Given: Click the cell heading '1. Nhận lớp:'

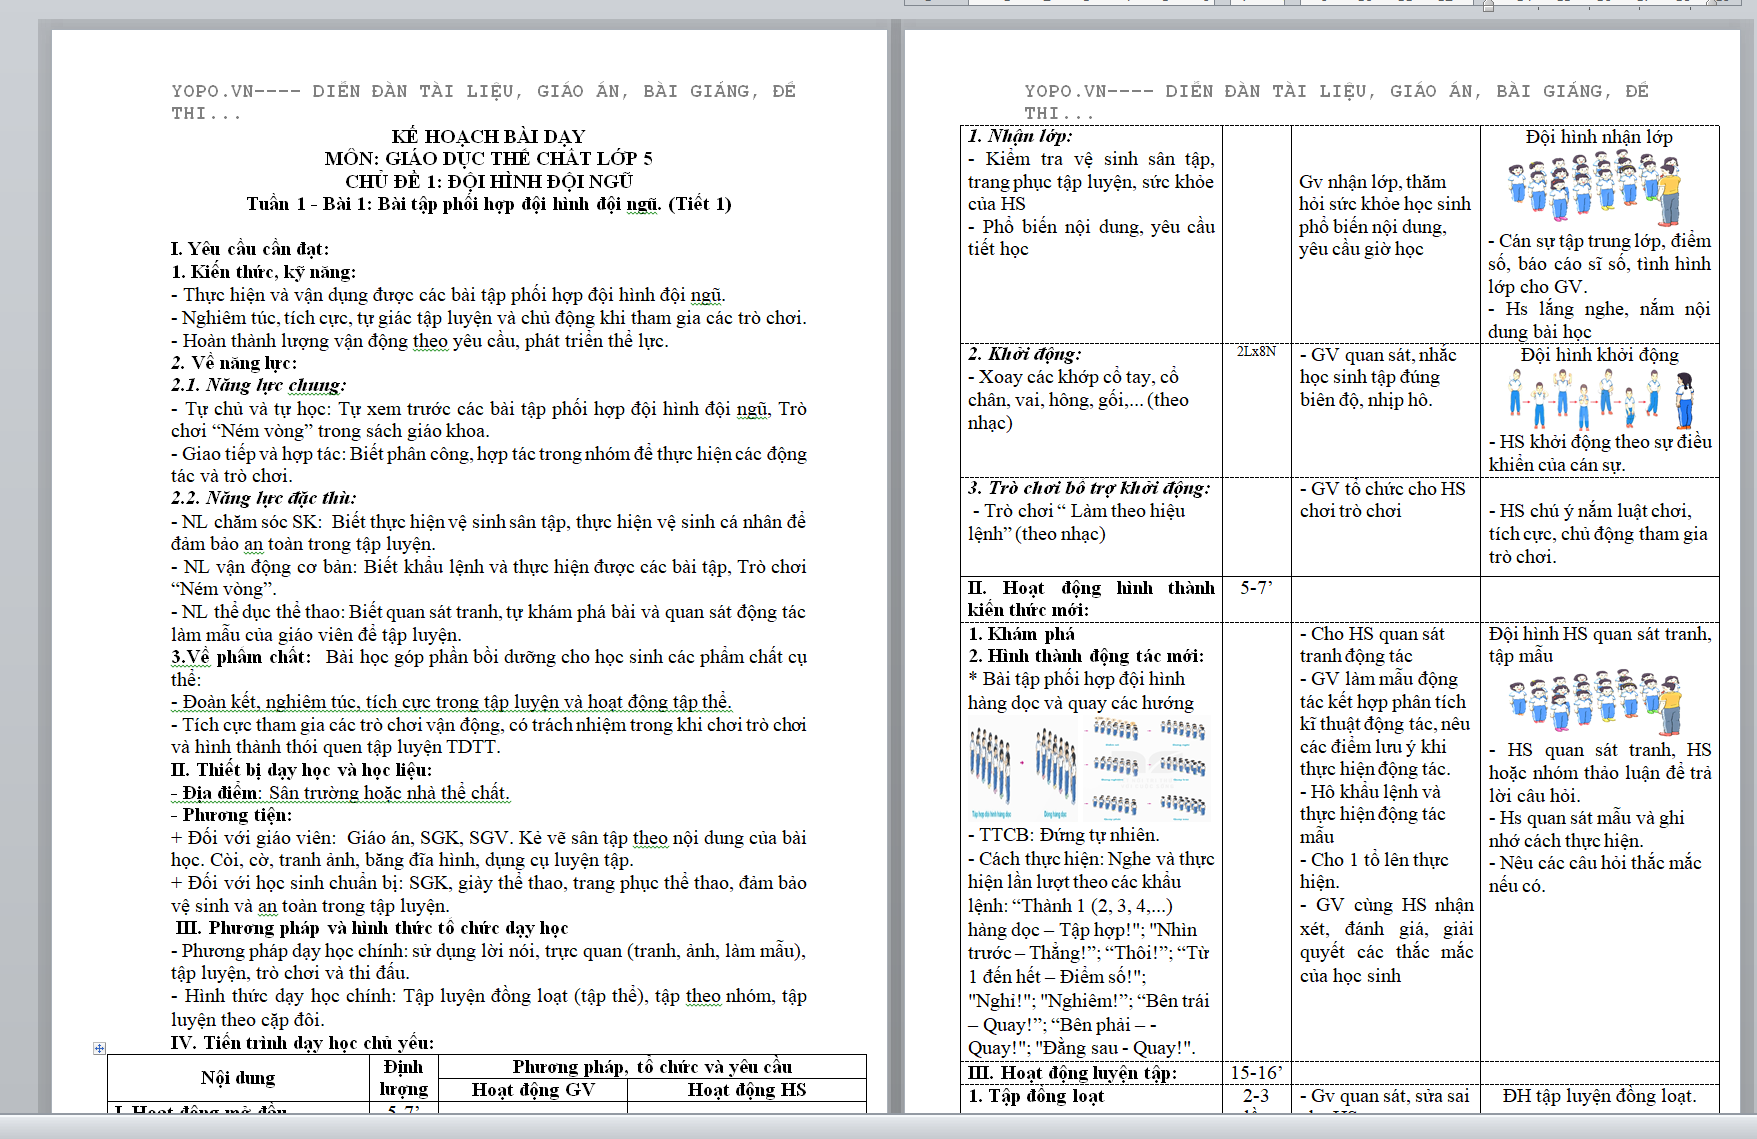Looking at the screenshot, I should point(1020,136).
